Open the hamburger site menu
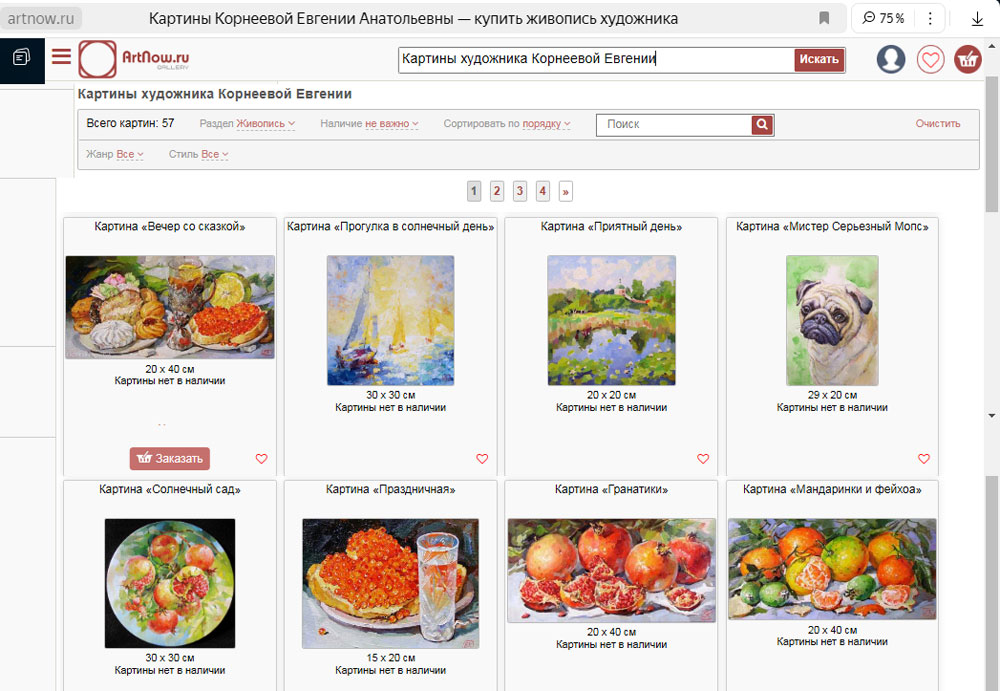1000x691 pixels. pyautogui.click(x=61, y=57)
